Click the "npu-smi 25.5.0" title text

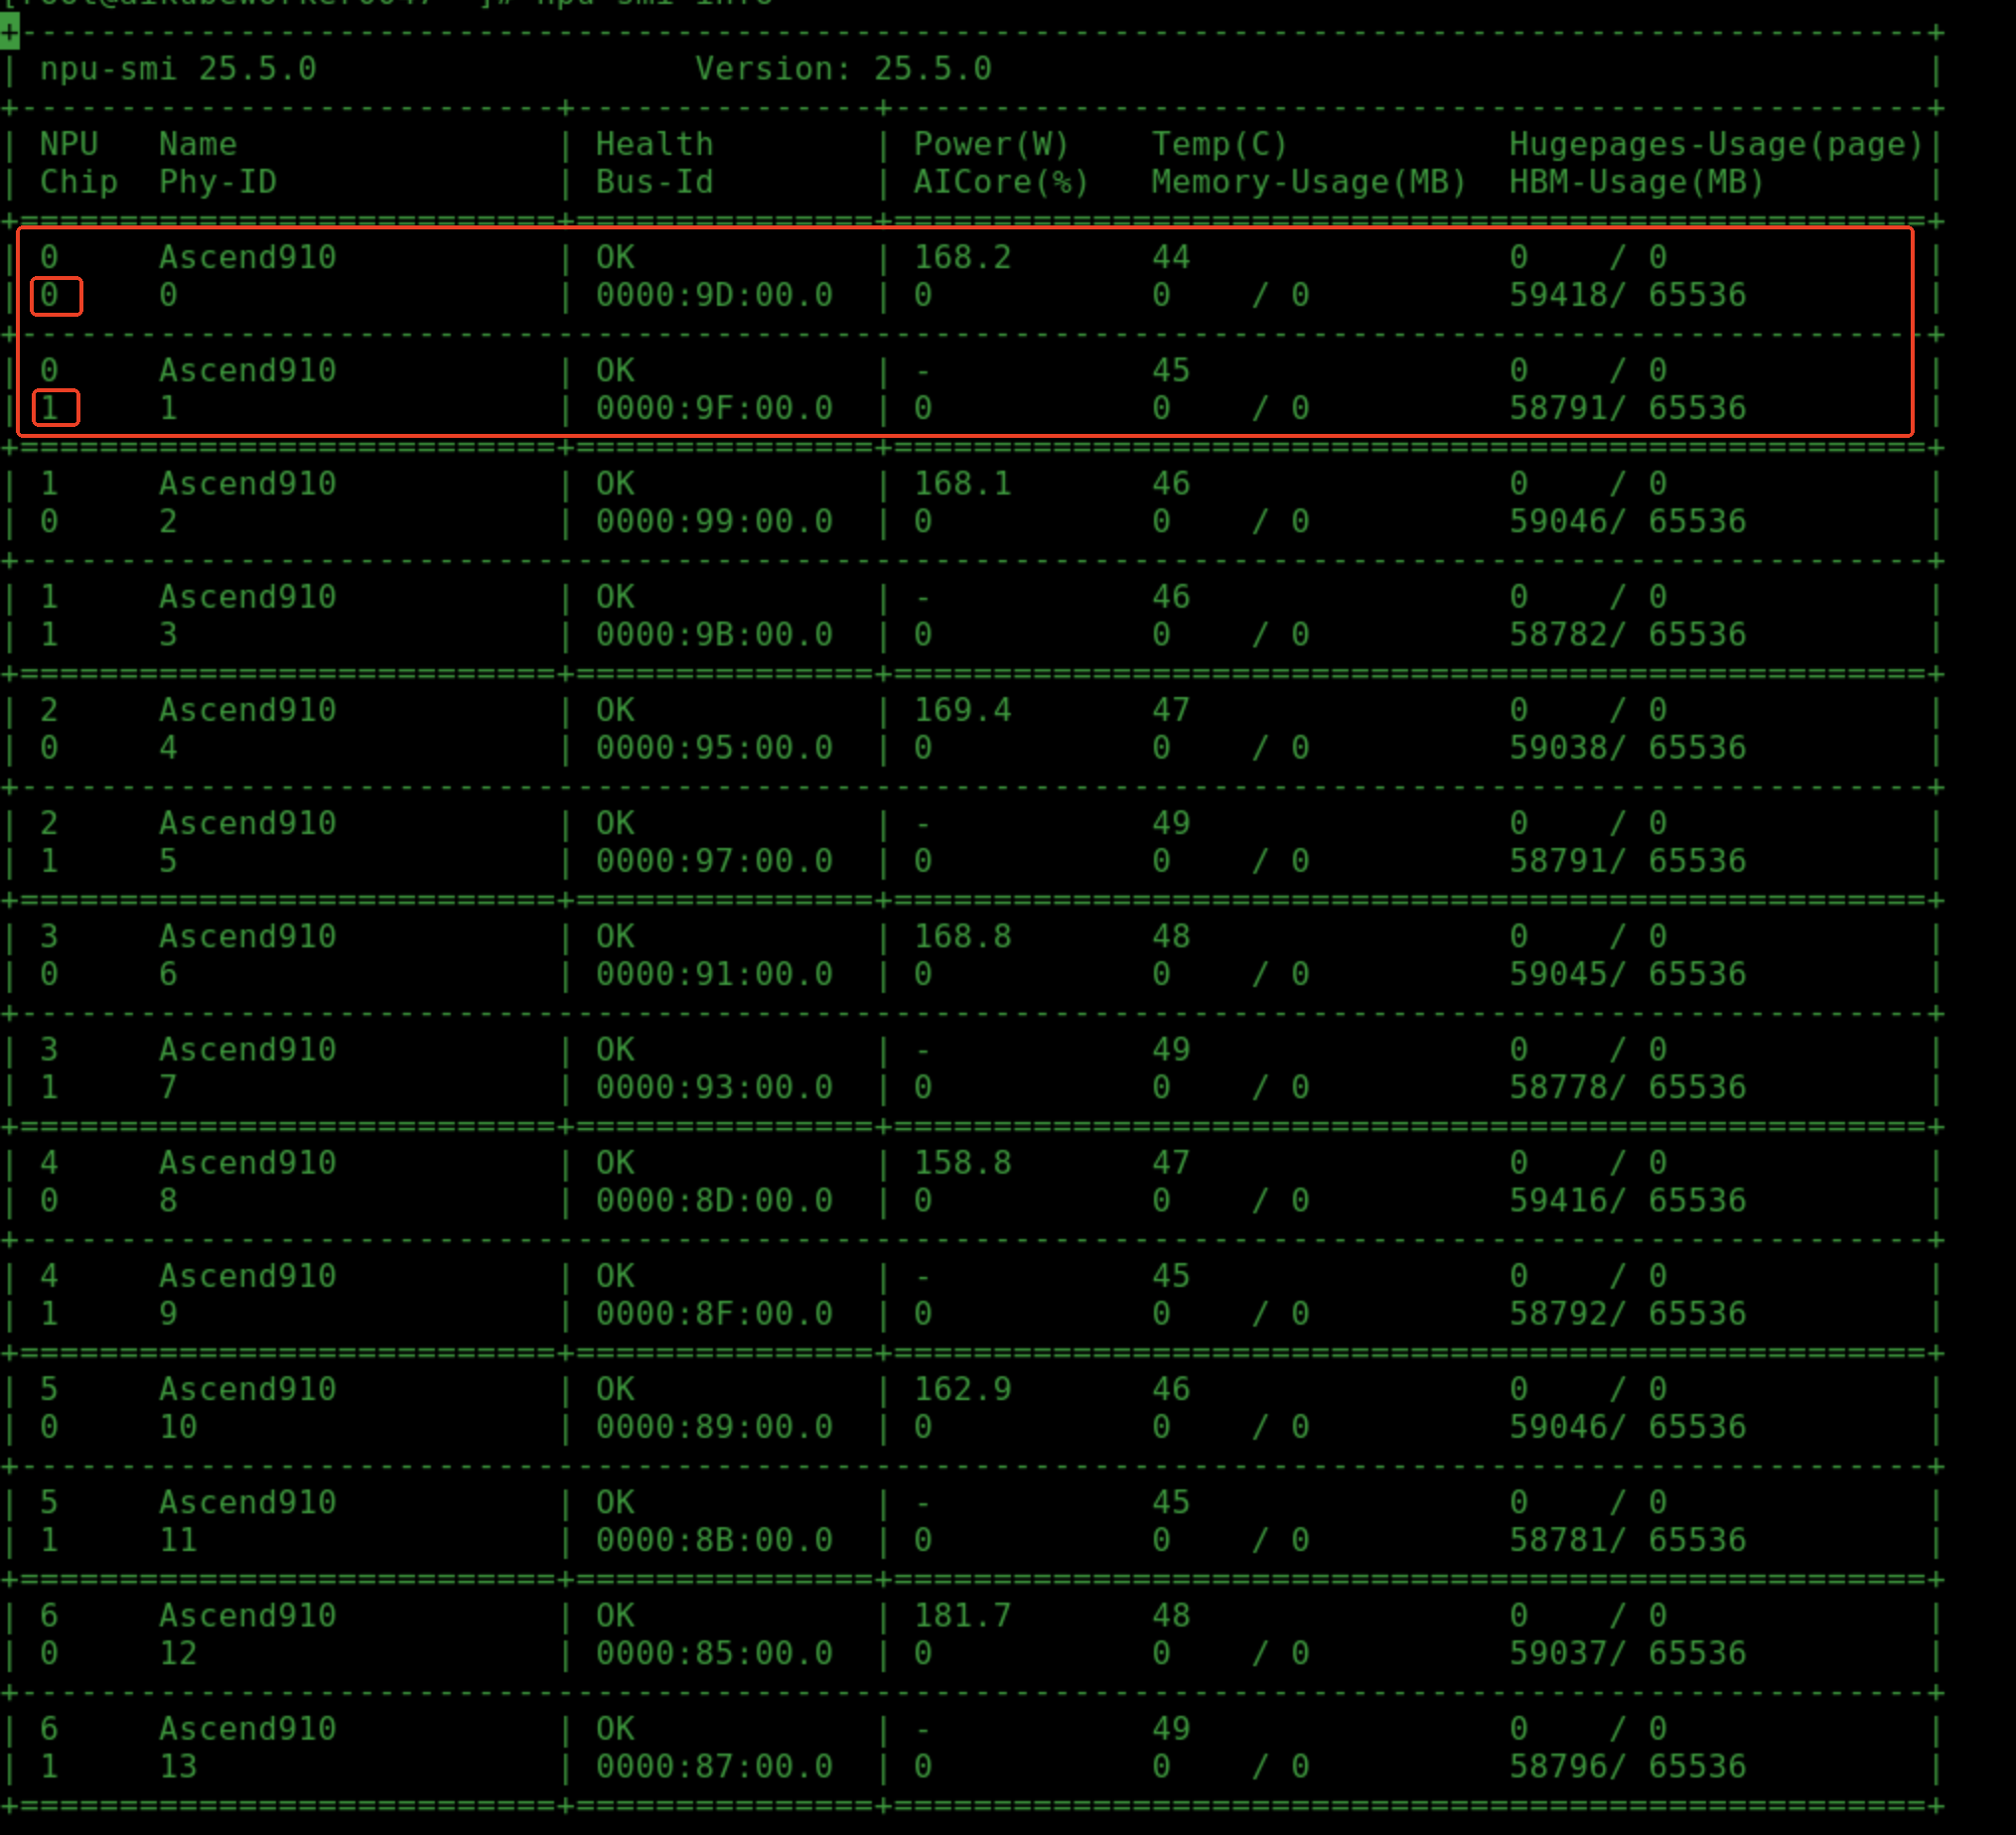178,69
